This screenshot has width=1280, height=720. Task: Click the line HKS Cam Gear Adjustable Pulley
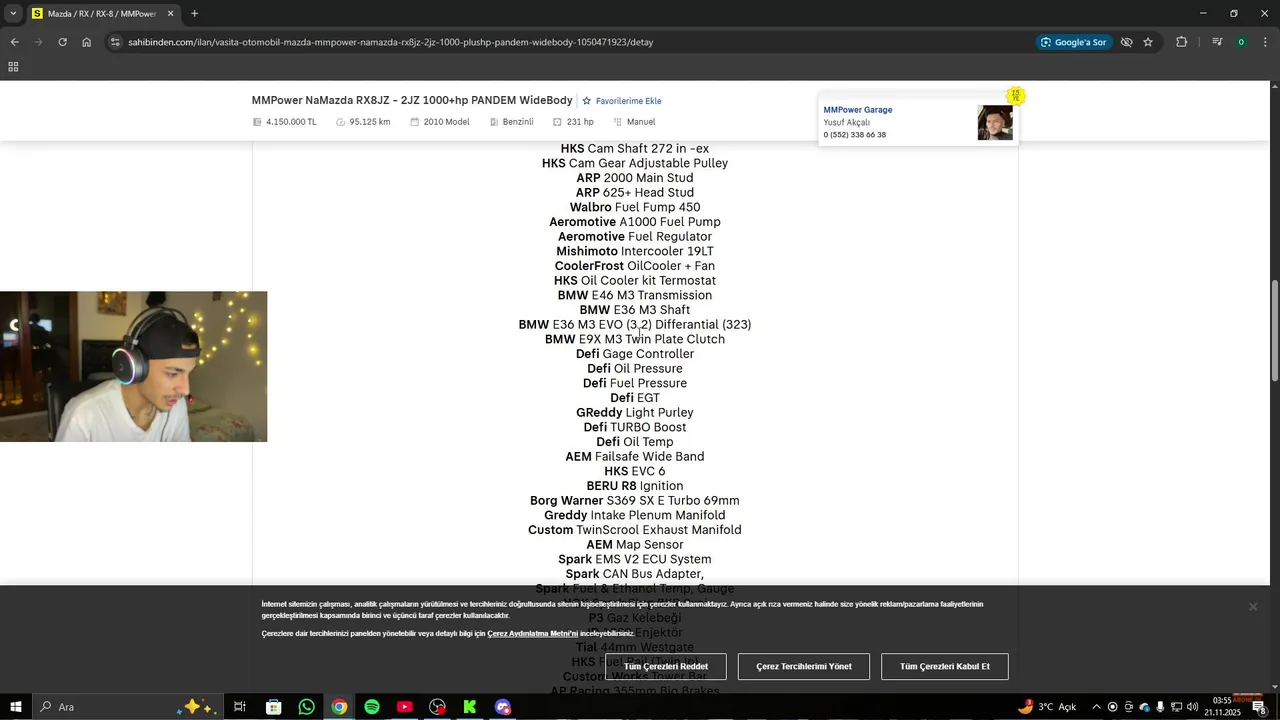pos(635,163)
